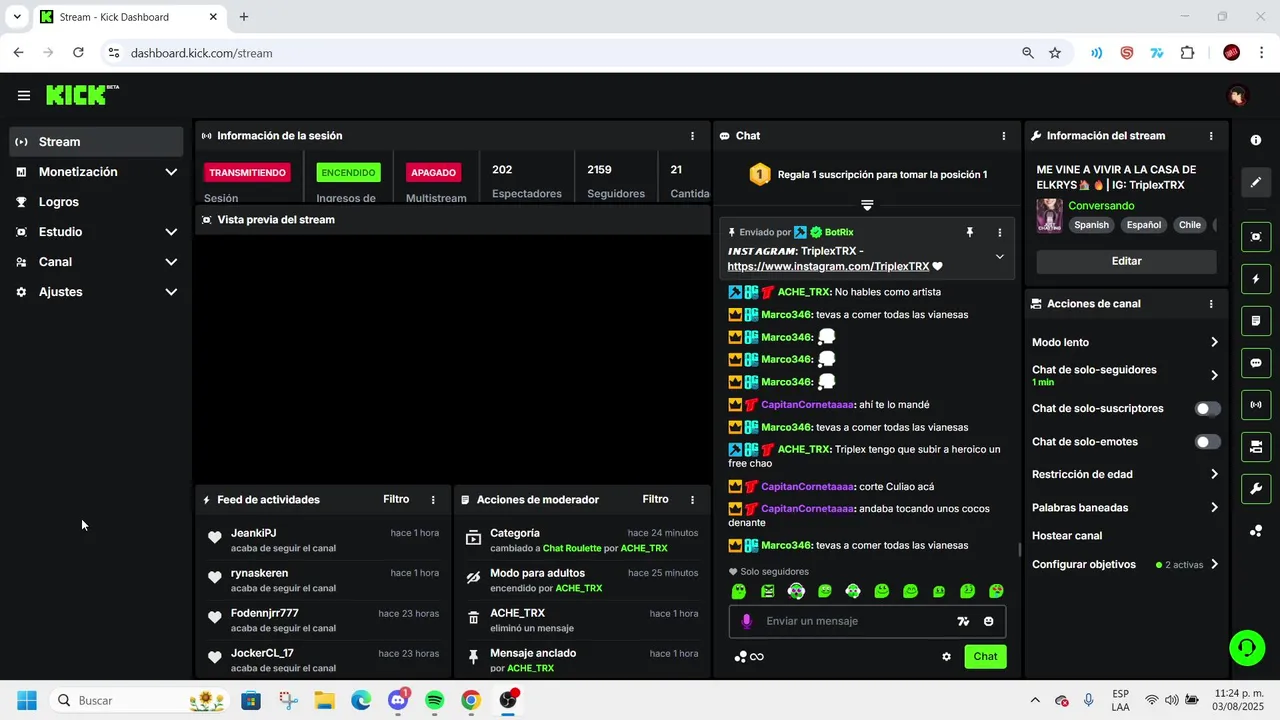
Task: Click the Spotify icon in the taskbar
Action: tap(434, 700)
